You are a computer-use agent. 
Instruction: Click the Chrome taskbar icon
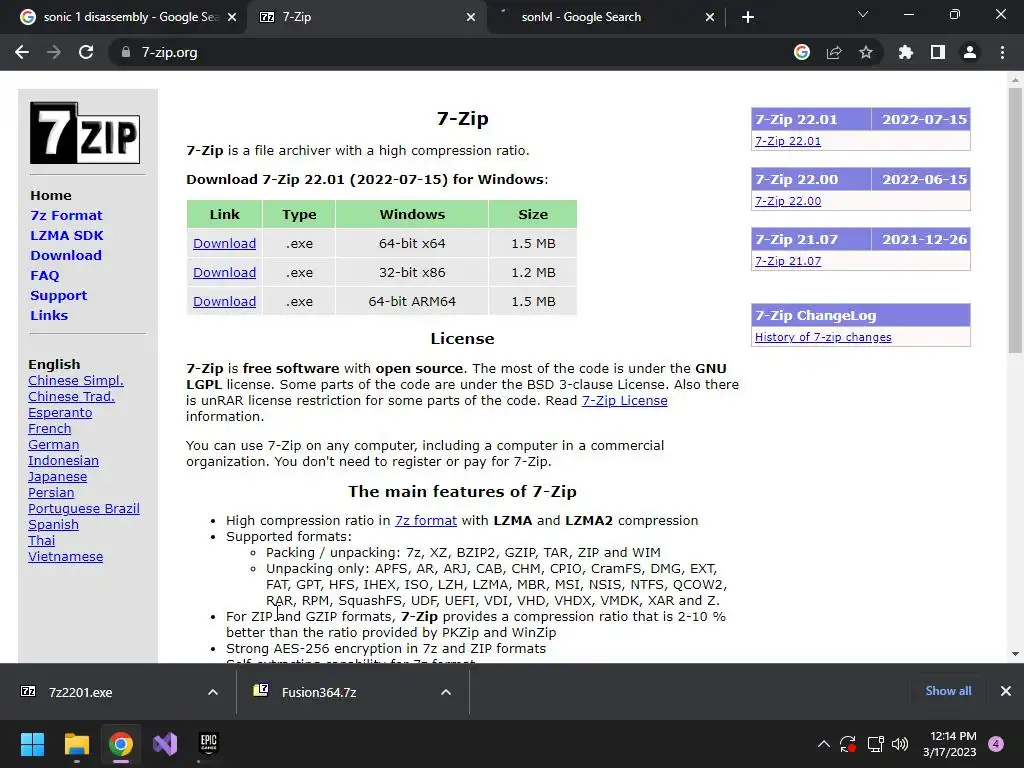click(x=121, y=744)
